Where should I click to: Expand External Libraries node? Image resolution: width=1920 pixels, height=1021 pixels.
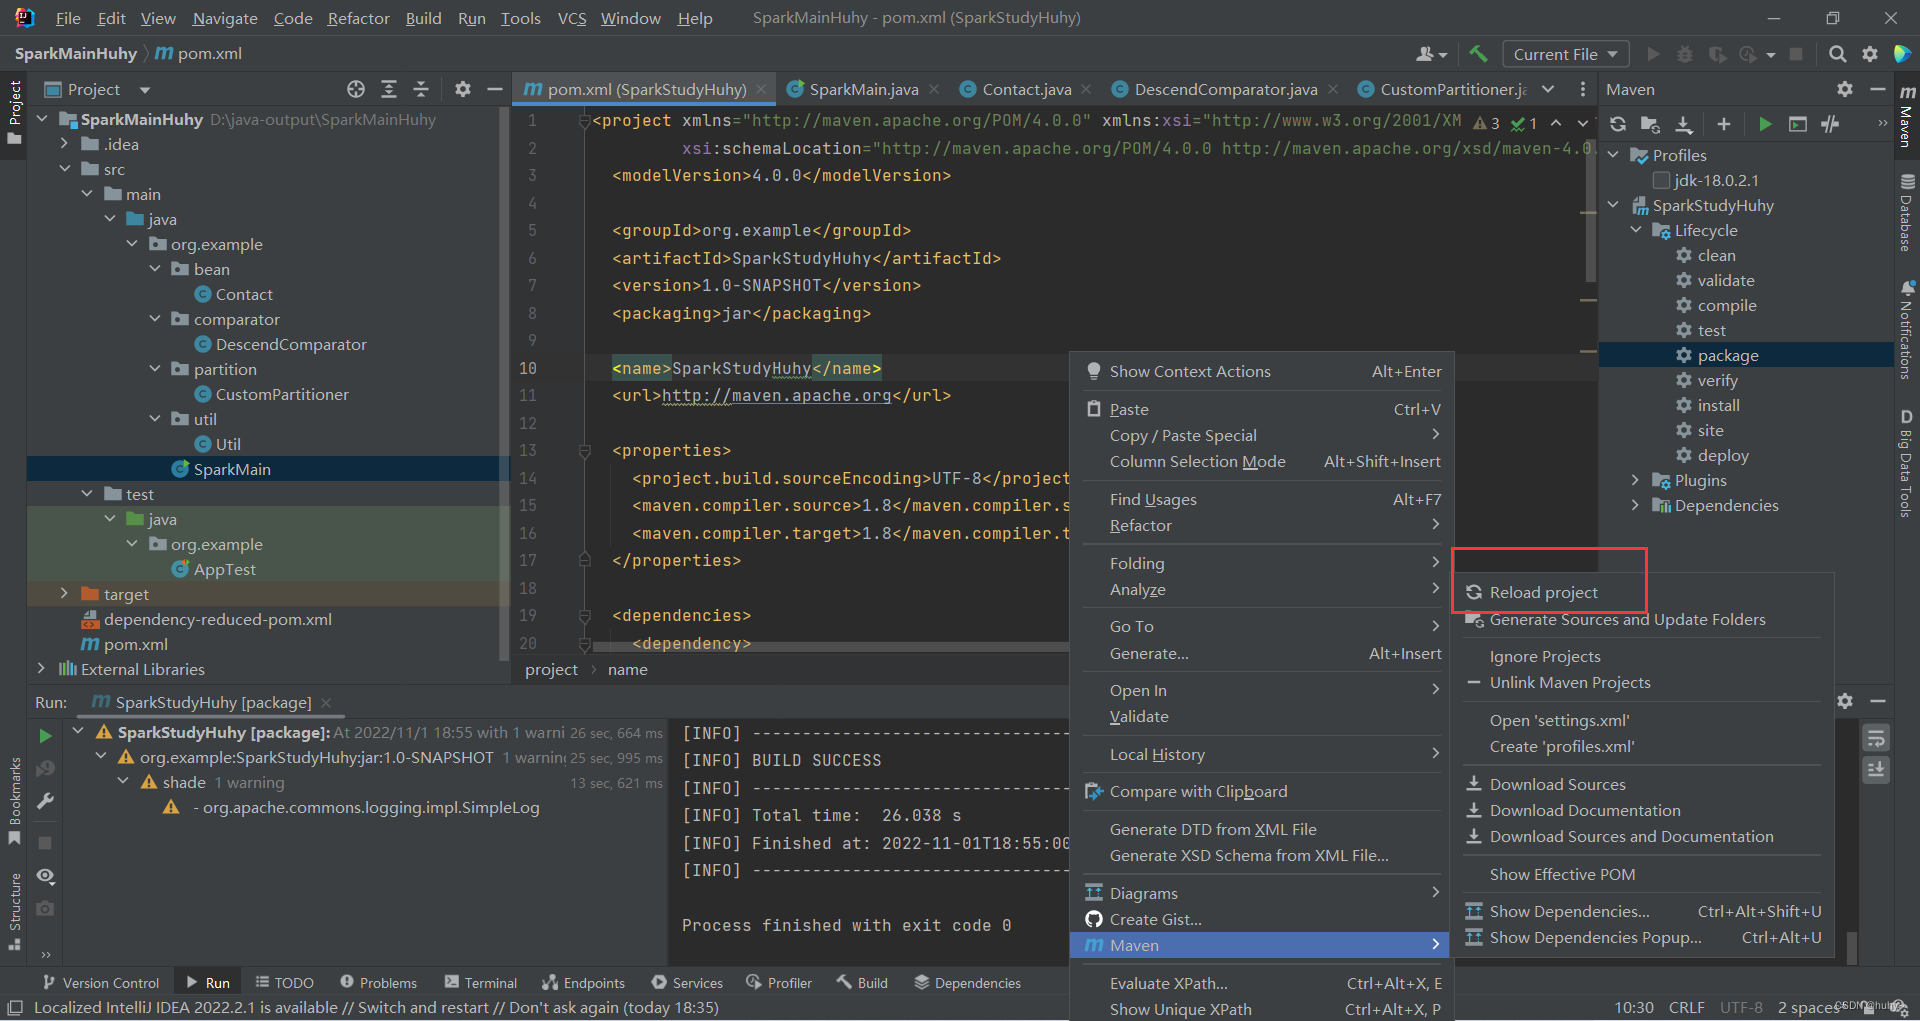point(41,669)
